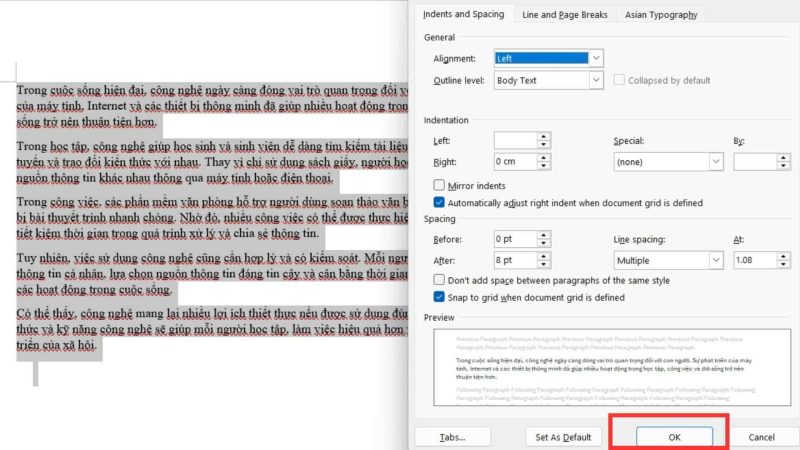Click the paragraph starting 'Trong cuộc sống hiện đại'
Screen dimensions: 800x450
click(x=212, y=106)
